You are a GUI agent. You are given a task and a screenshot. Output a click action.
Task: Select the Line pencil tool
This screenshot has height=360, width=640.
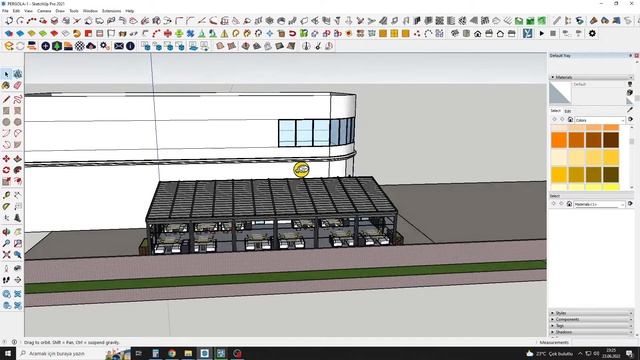click(6, 99)
